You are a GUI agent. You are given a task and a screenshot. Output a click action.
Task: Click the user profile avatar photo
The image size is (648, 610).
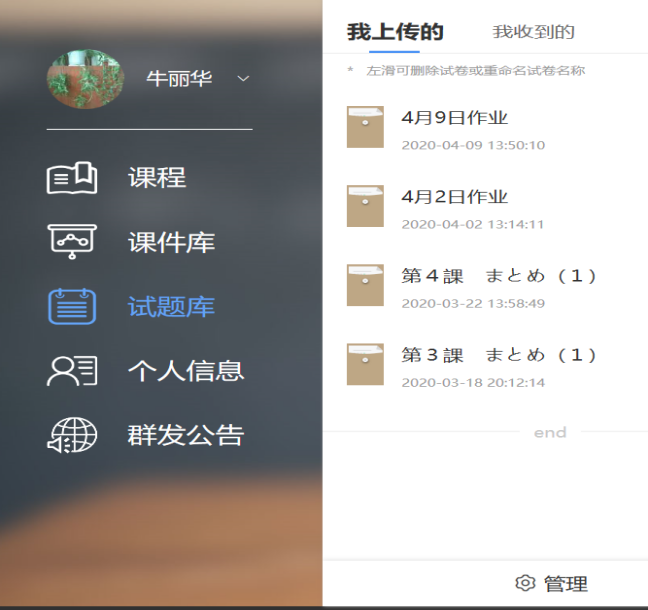point(85,79)
